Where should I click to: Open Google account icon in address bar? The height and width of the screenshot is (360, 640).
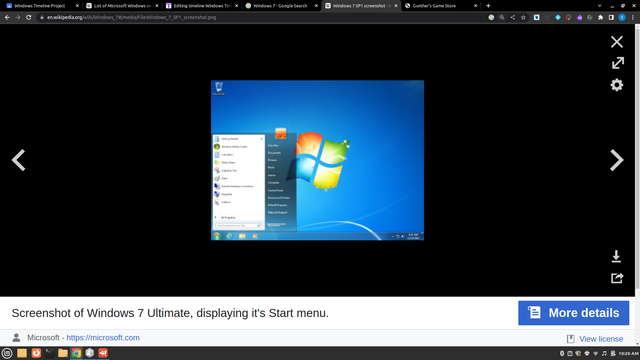pos(491,18)
